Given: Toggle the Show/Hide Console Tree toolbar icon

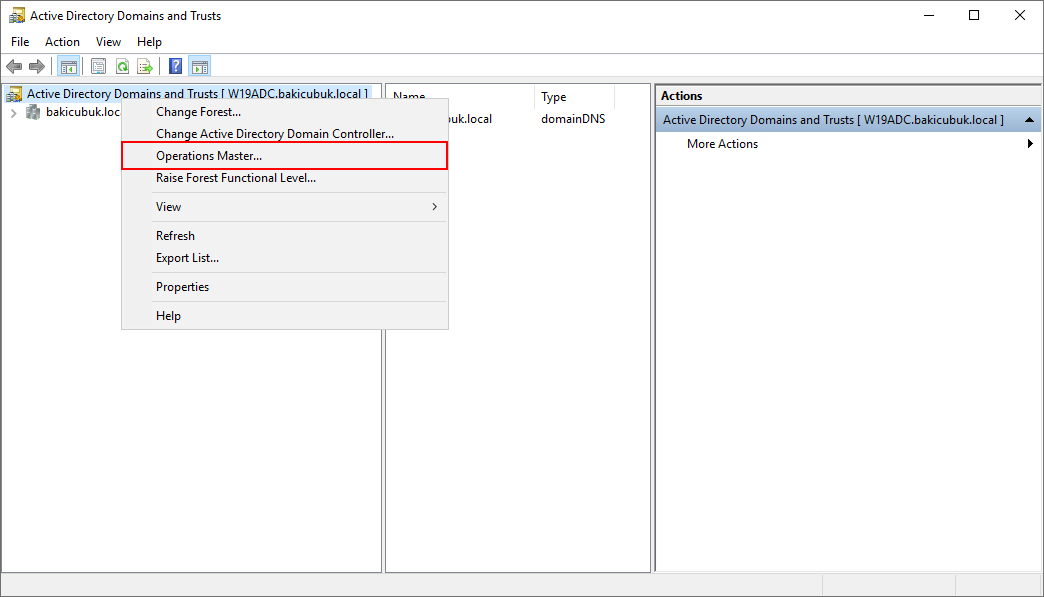Looking at the screenshot, I should pos(69,67).
